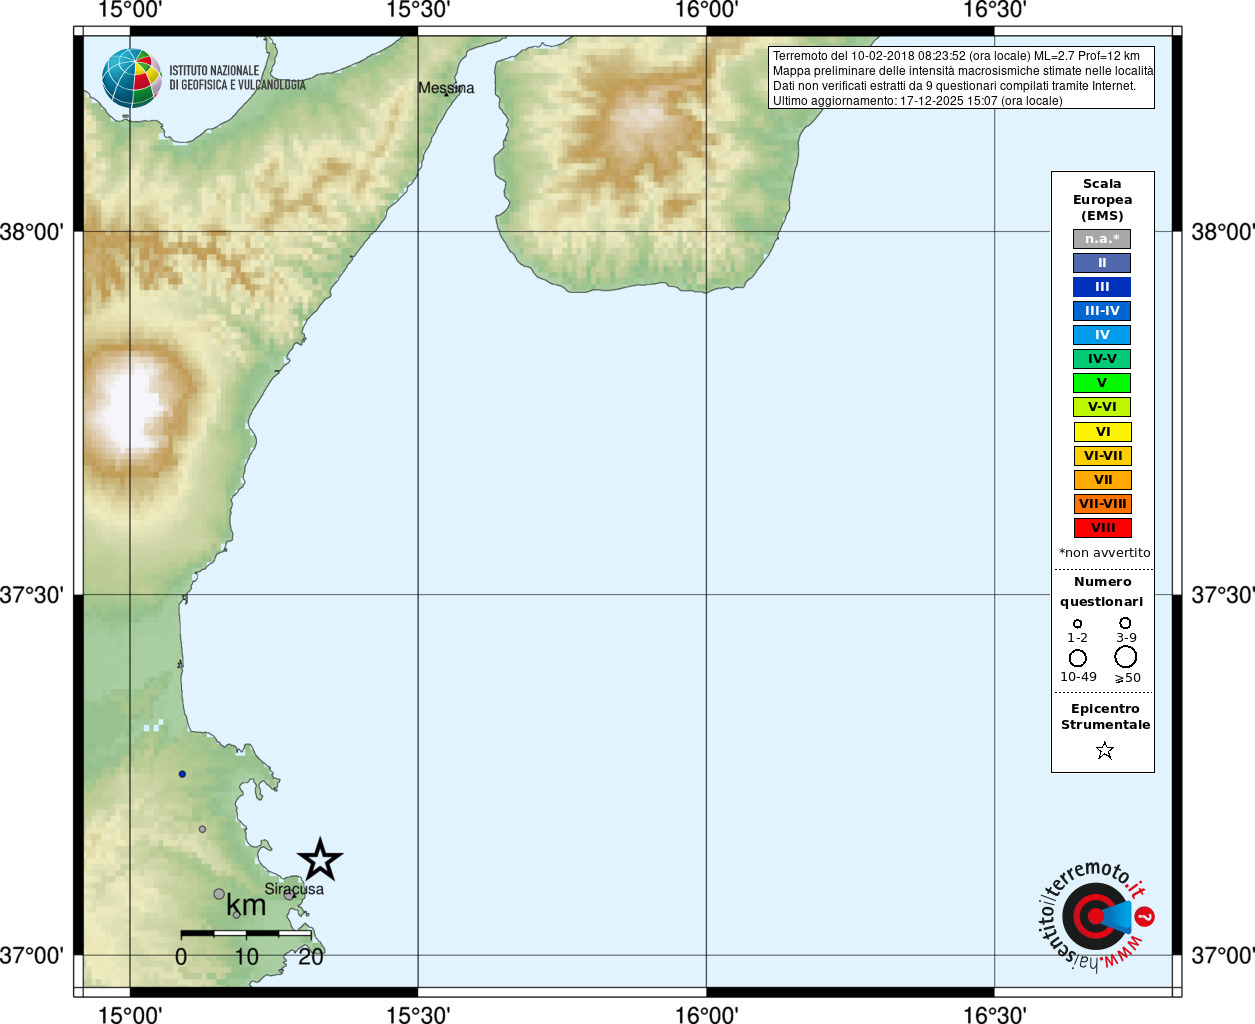
Task: Select the VII-VIII legend swatch
Action: click(x=1102, y=504)
